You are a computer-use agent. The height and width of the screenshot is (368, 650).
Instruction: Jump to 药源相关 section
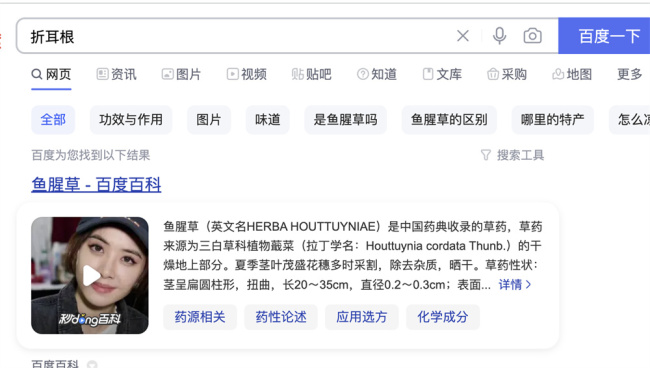(x=200, y=317)
